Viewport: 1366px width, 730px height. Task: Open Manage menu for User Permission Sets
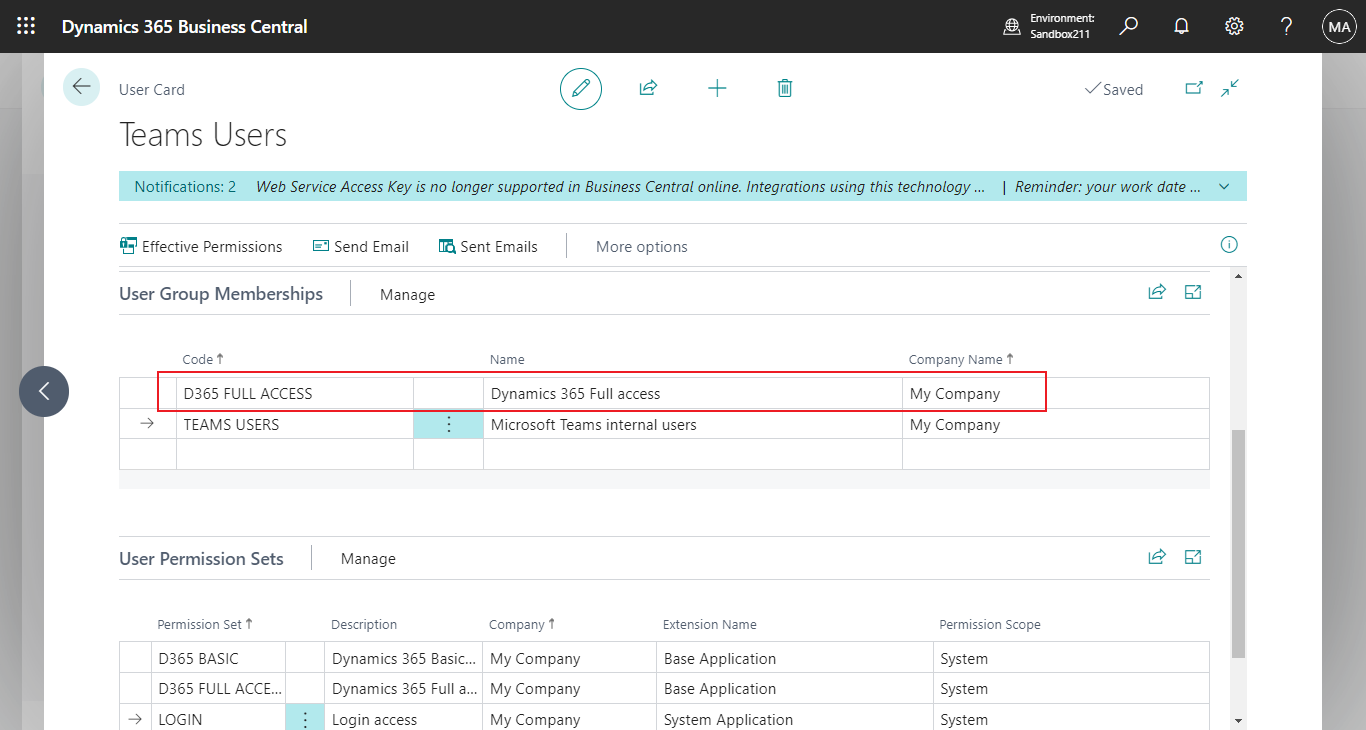point(368,559)
